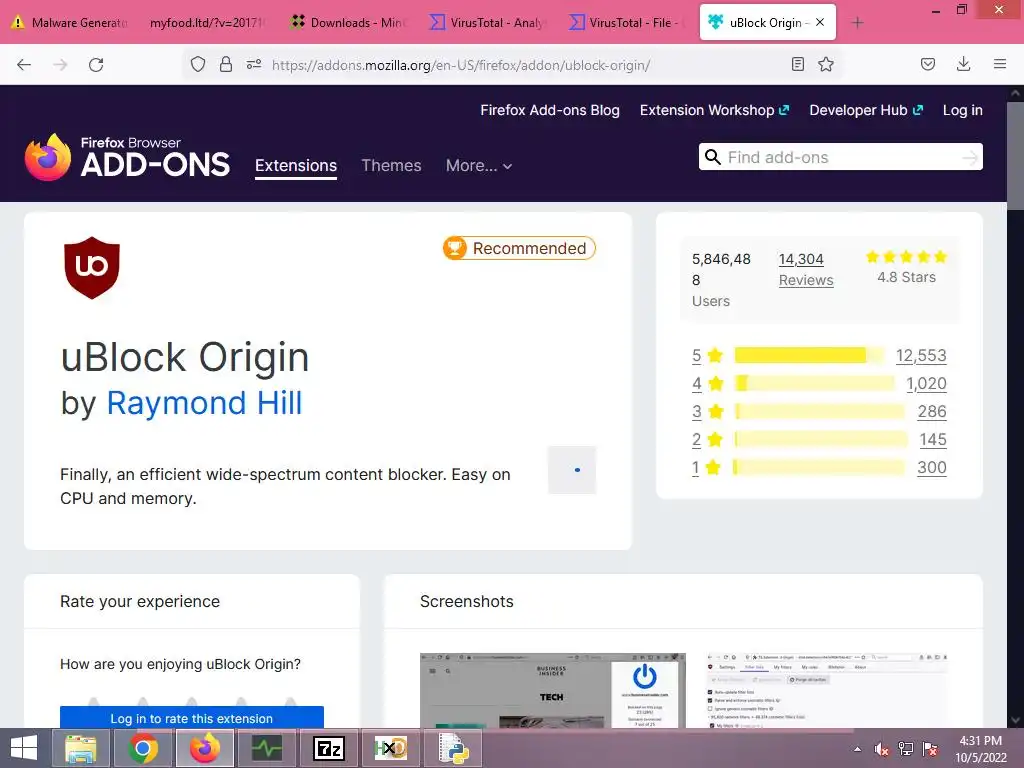Launch Chrome from the taskbar

point(143,748)
